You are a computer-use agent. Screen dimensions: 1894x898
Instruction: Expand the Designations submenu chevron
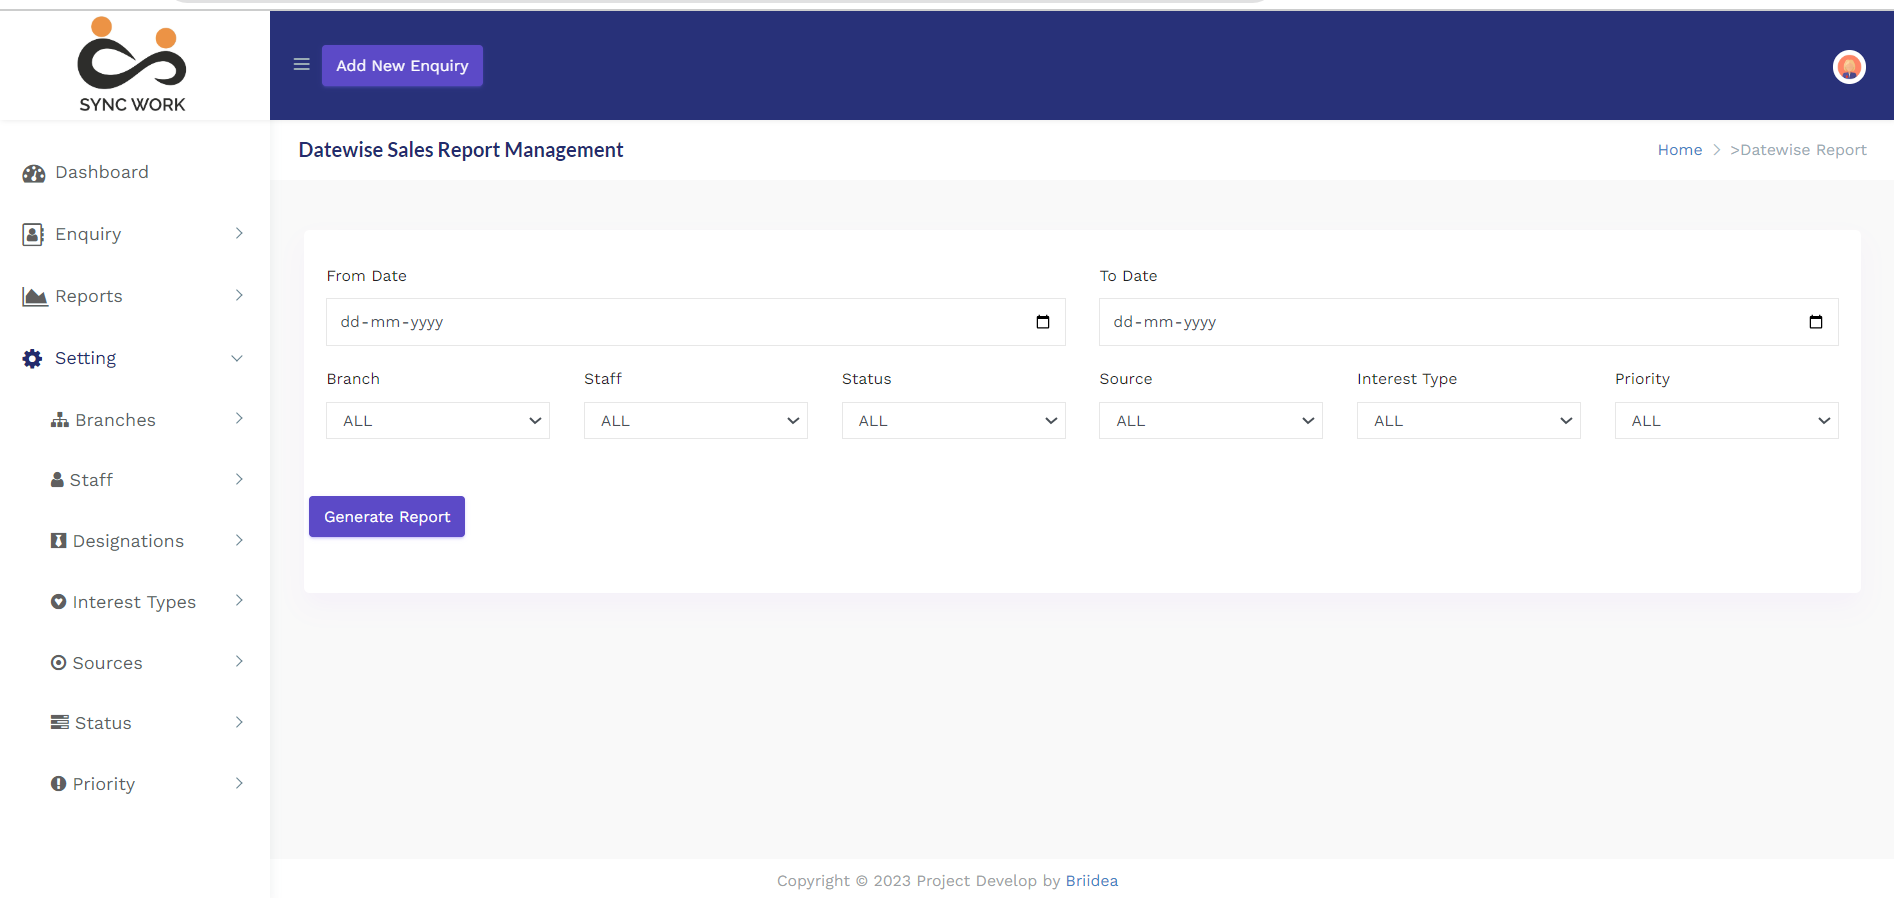coord(239,540)
